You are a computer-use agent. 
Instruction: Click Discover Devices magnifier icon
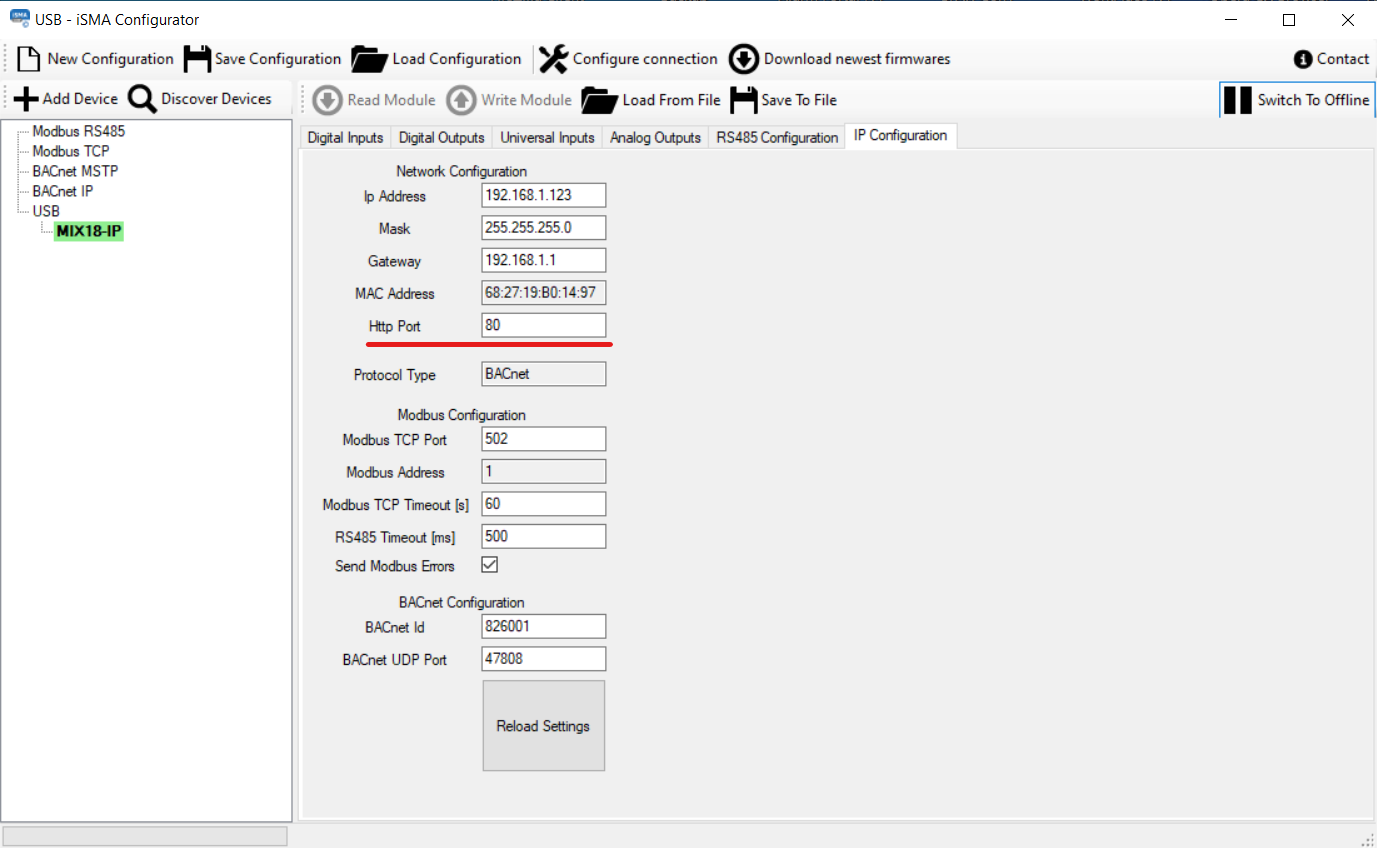[x=142, y=99]
